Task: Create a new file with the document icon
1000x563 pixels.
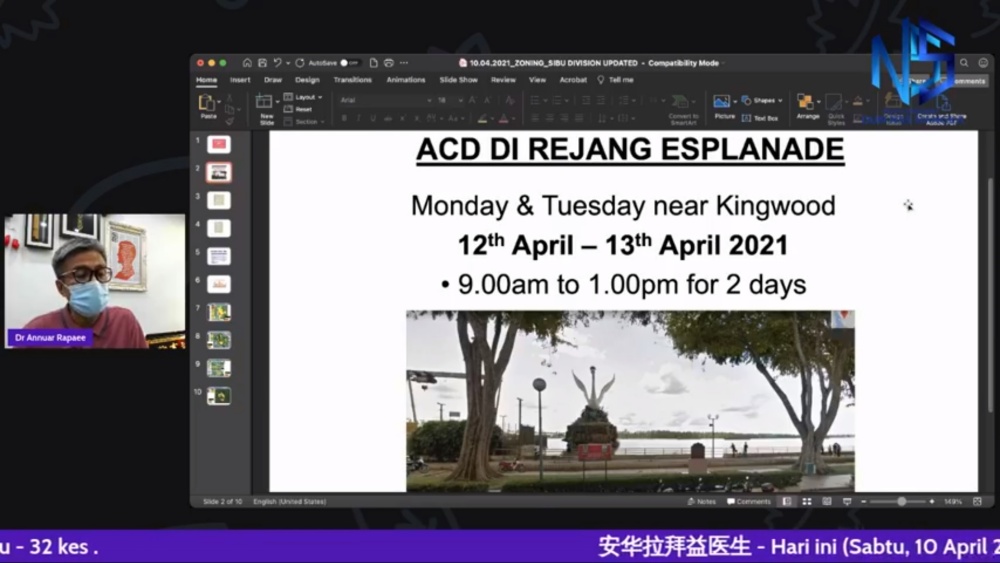Action: pyautogui.click(x=374, y=63)
